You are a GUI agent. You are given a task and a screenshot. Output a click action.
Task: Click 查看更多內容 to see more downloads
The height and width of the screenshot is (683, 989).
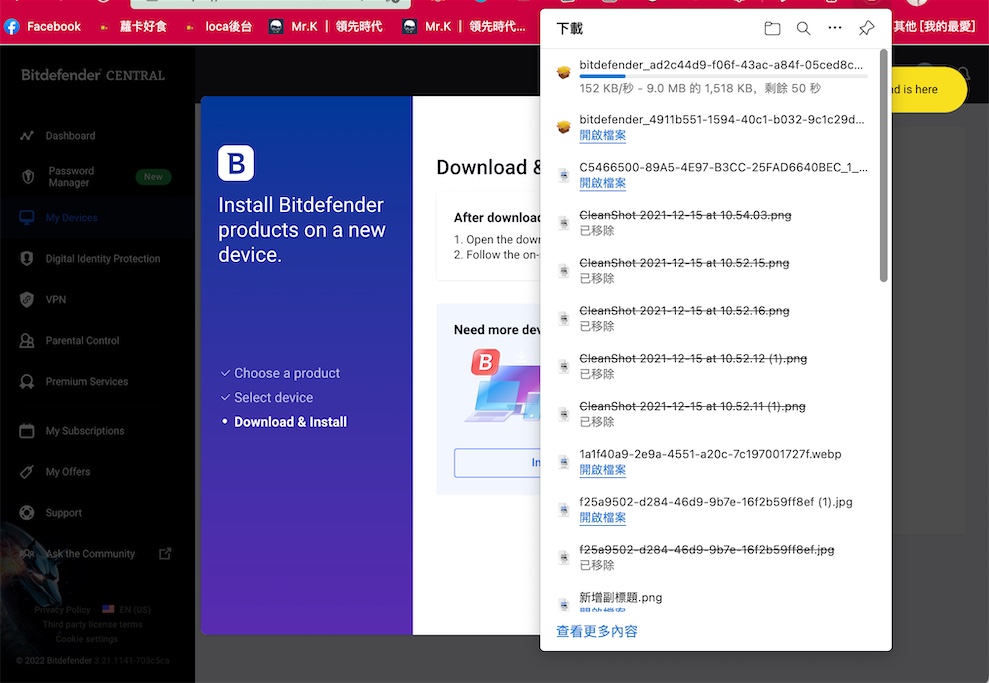(x=597, y=631)
